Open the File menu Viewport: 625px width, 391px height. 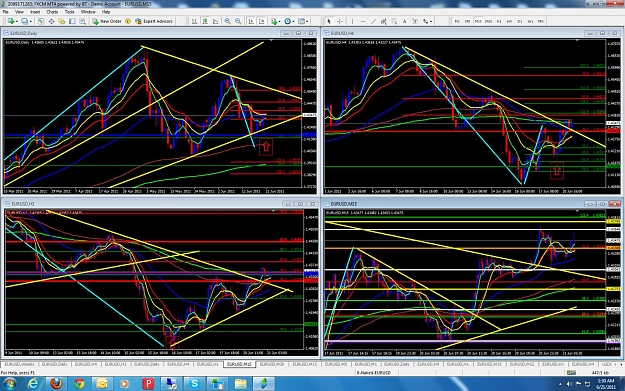pos(6,12)
